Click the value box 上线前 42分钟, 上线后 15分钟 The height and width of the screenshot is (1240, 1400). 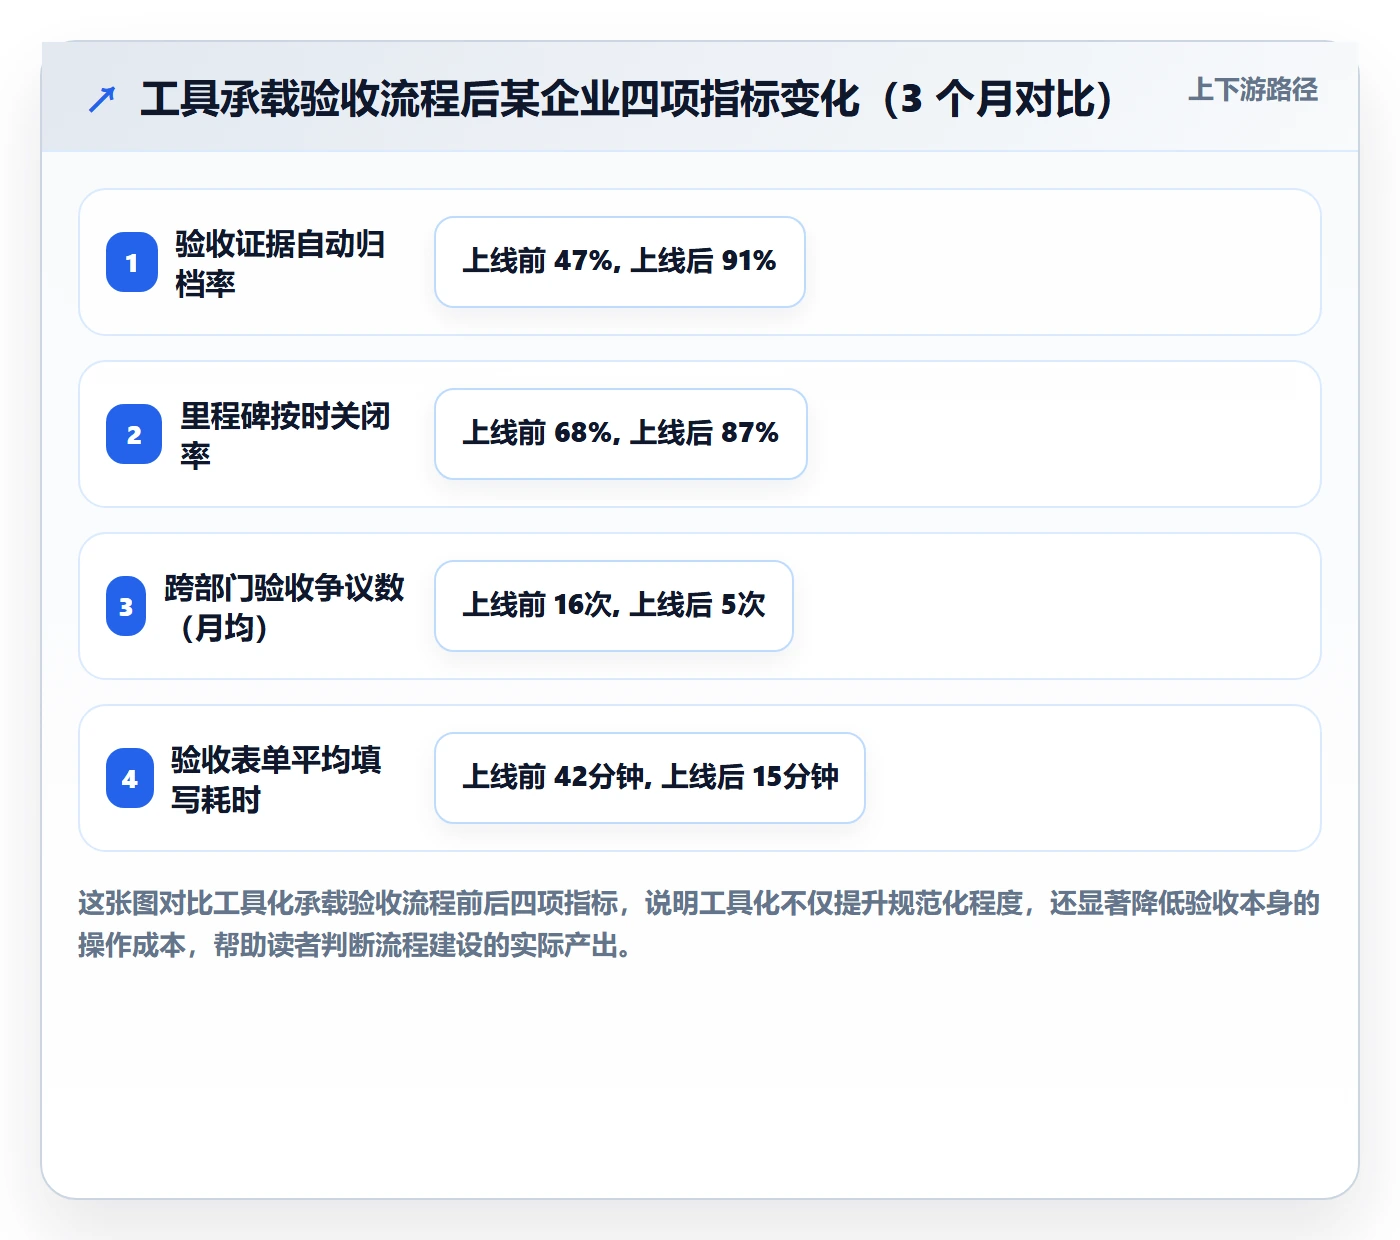pyautogui.click(x=650, y=778)
